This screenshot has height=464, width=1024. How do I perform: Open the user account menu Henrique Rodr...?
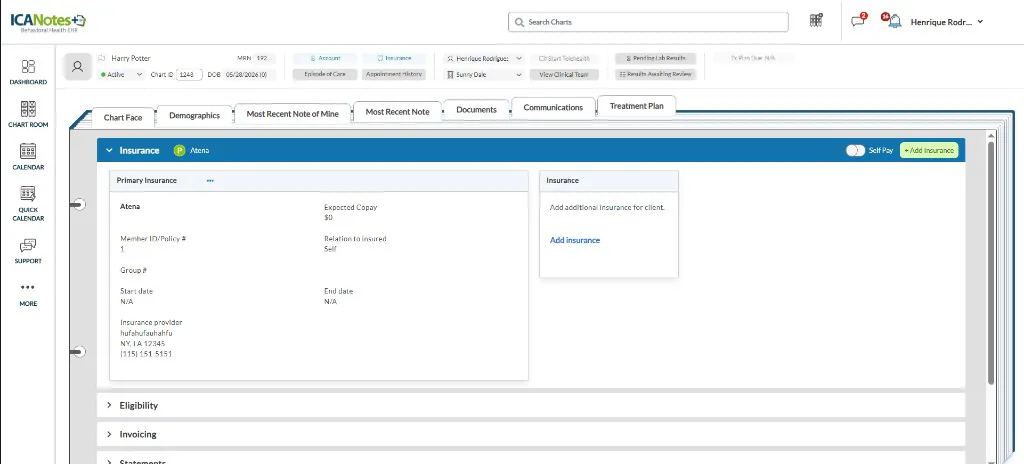[946, 22]
